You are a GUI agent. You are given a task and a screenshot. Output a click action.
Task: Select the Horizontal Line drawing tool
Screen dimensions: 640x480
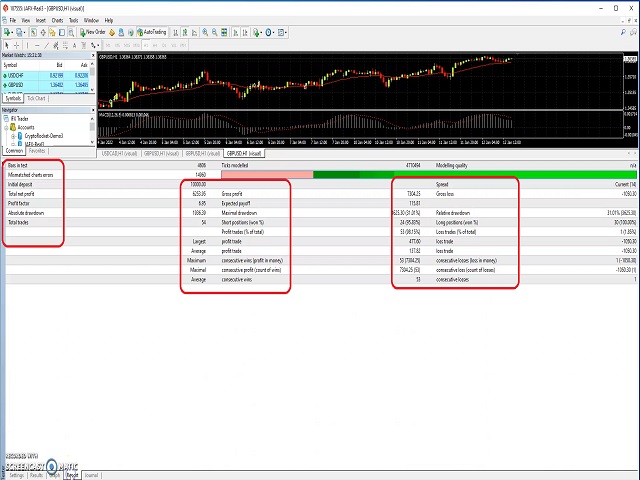[x=37, y=45]
